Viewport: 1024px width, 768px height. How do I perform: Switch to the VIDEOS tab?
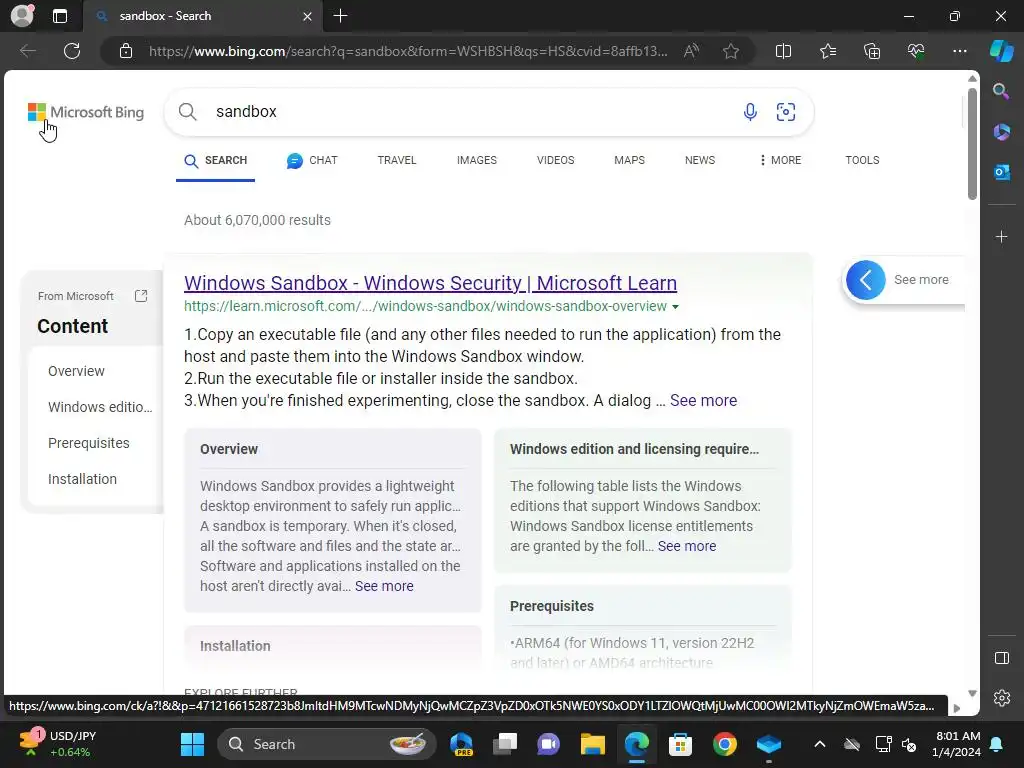555,160
